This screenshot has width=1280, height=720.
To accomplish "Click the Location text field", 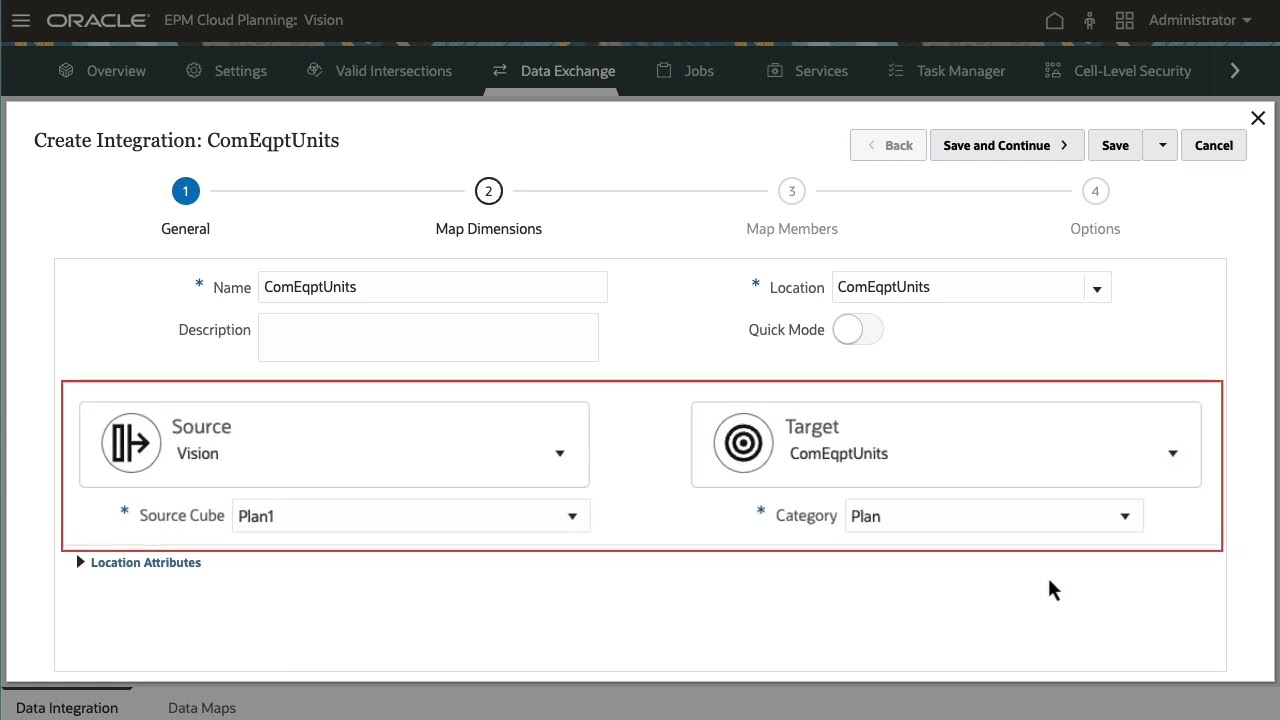I will pos(958,287).
